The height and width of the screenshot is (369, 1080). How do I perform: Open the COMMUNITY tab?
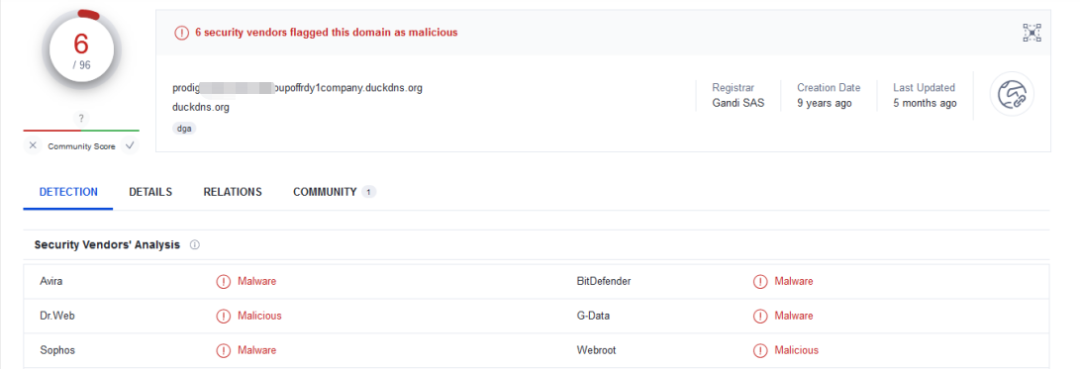334,192
